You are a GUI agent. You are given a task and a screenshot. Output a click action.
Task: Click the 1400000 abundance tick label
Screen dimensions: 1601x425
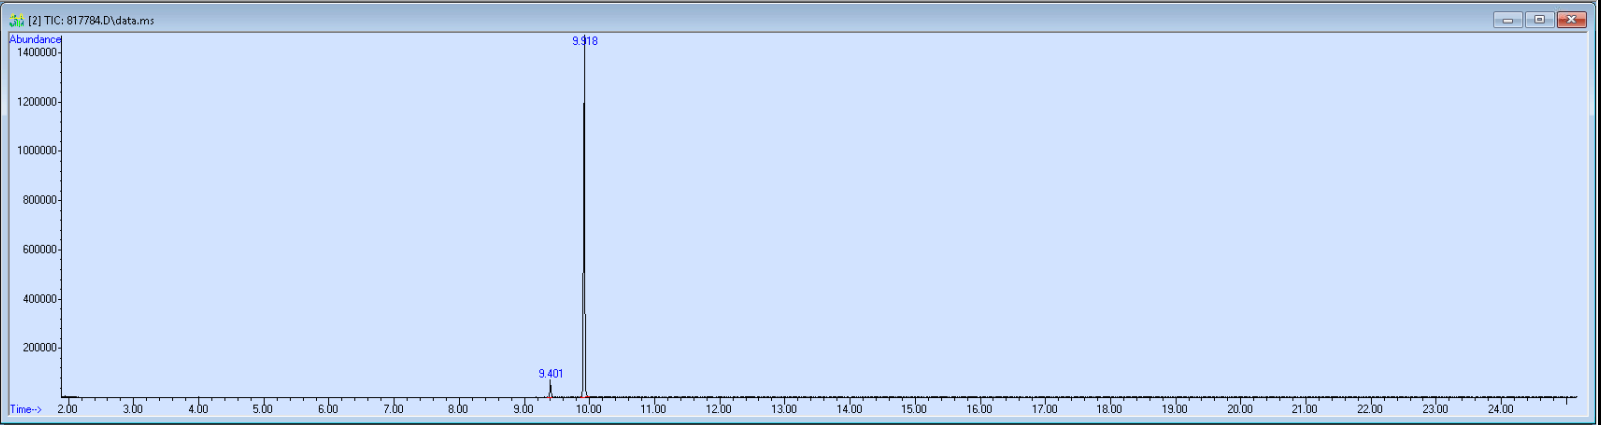point(36,52)
